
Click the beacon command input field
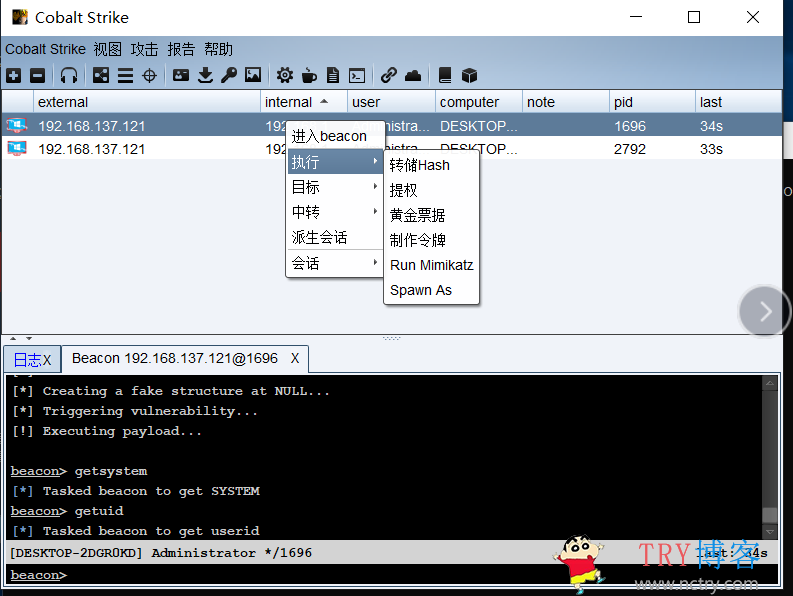click(x=393, y=575)
